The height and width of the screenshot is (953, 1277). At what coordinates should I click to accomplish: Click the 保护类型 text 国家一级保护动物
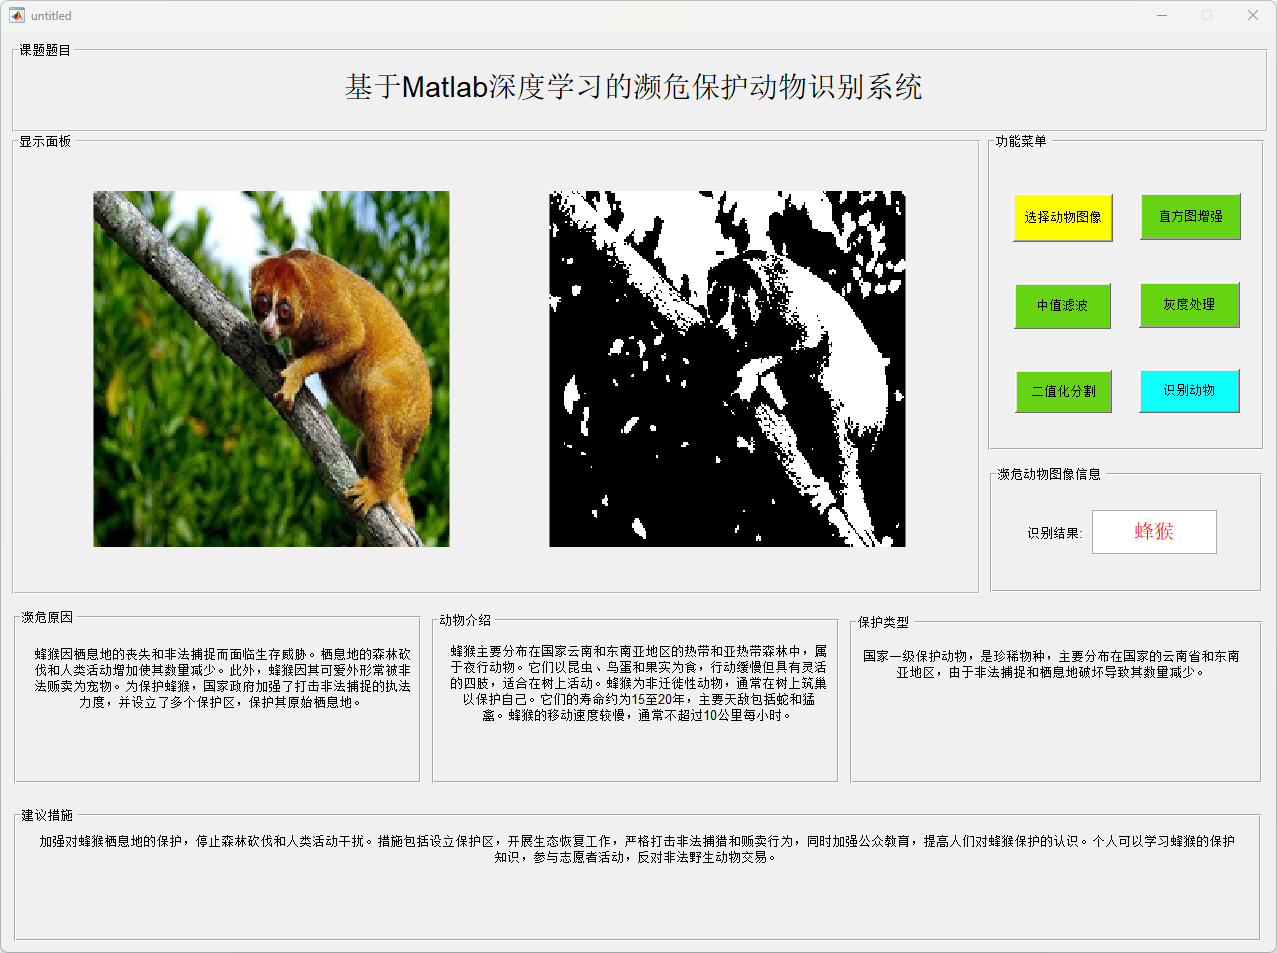(x=1051, y=664)
